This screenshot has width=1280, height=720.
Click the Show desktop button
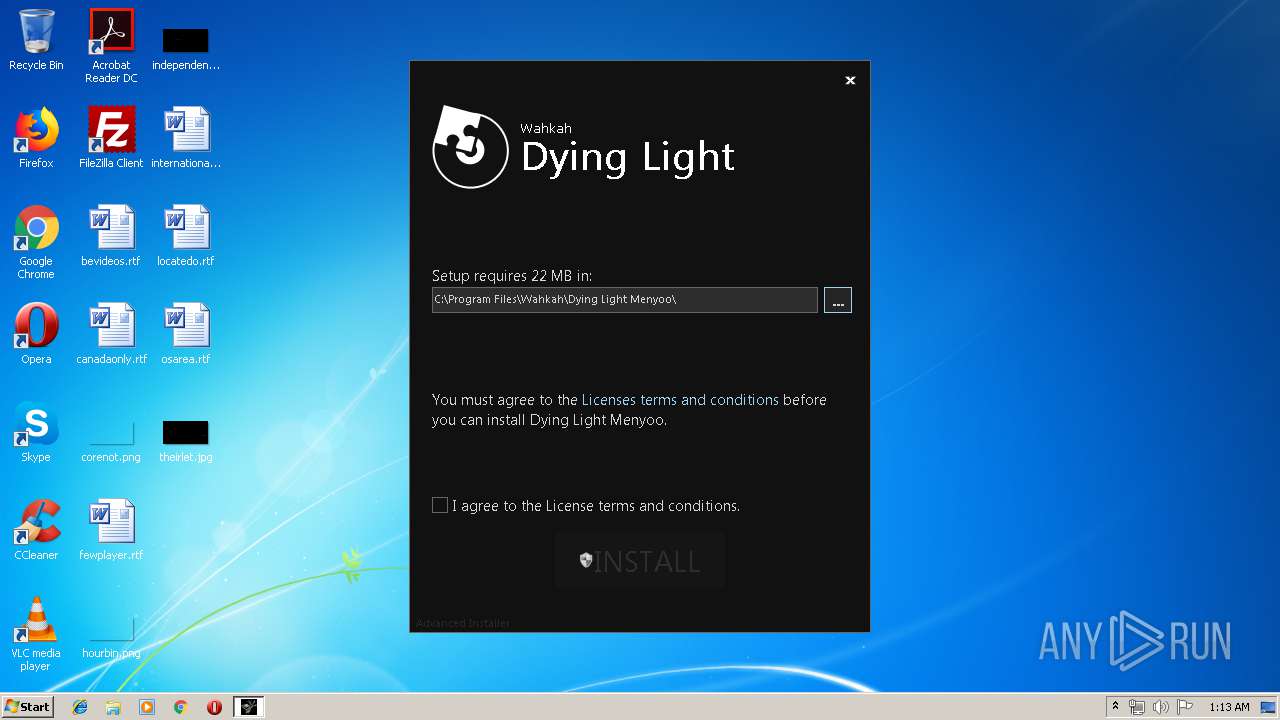point(1270,707)
